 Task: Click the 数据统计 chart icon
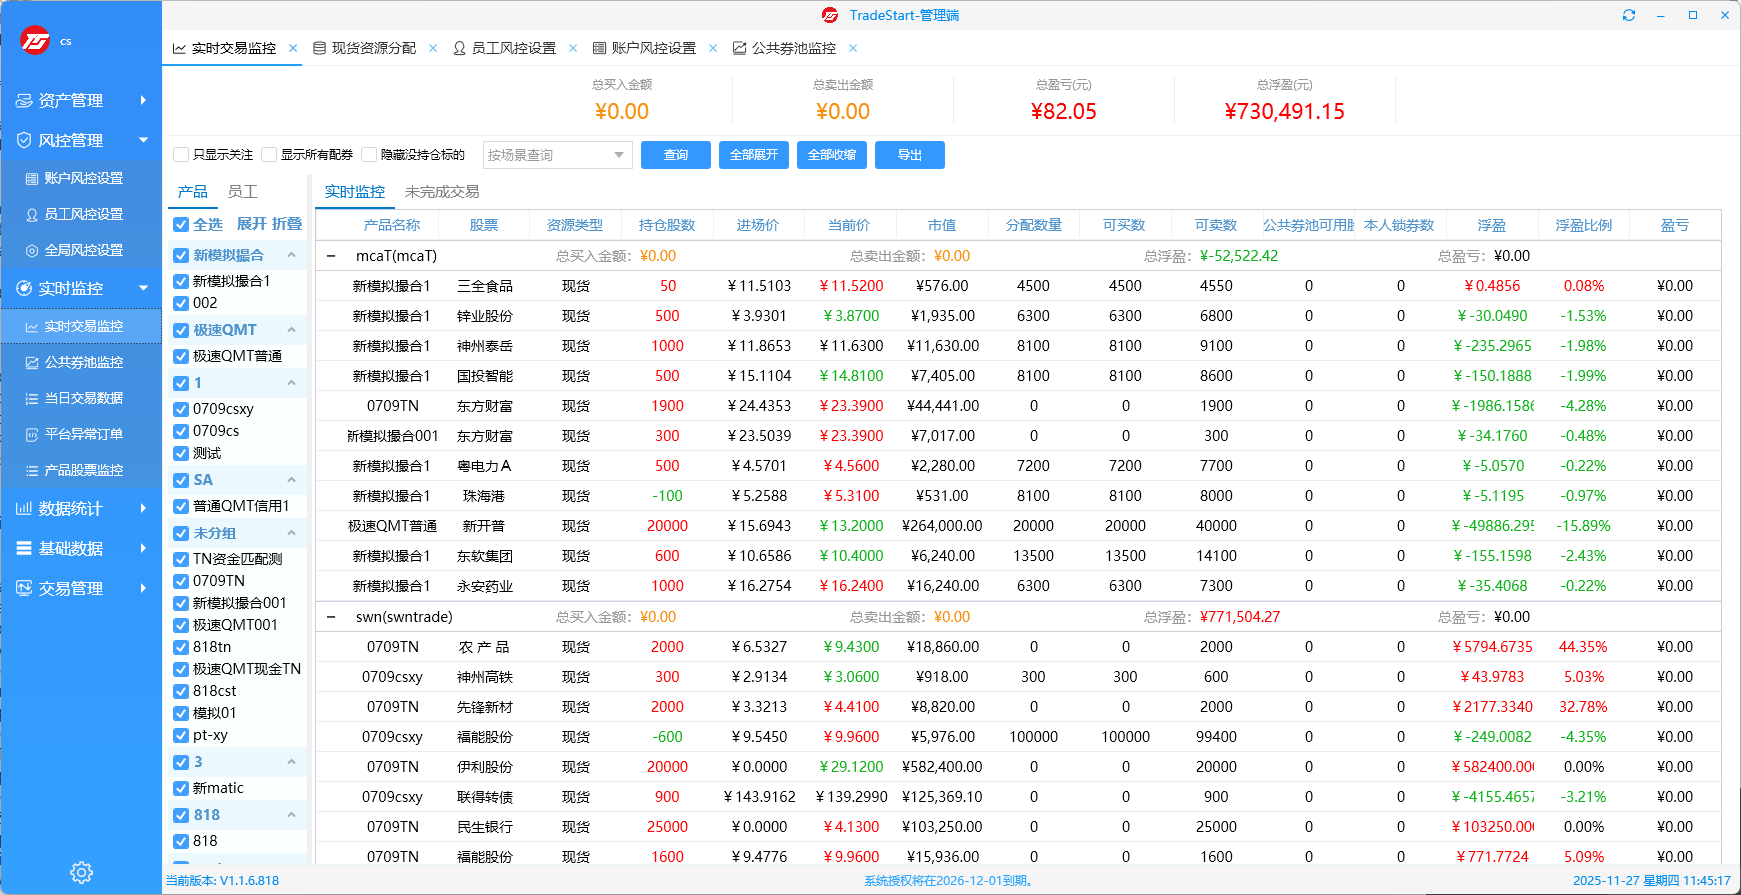[x=24, y=509]
